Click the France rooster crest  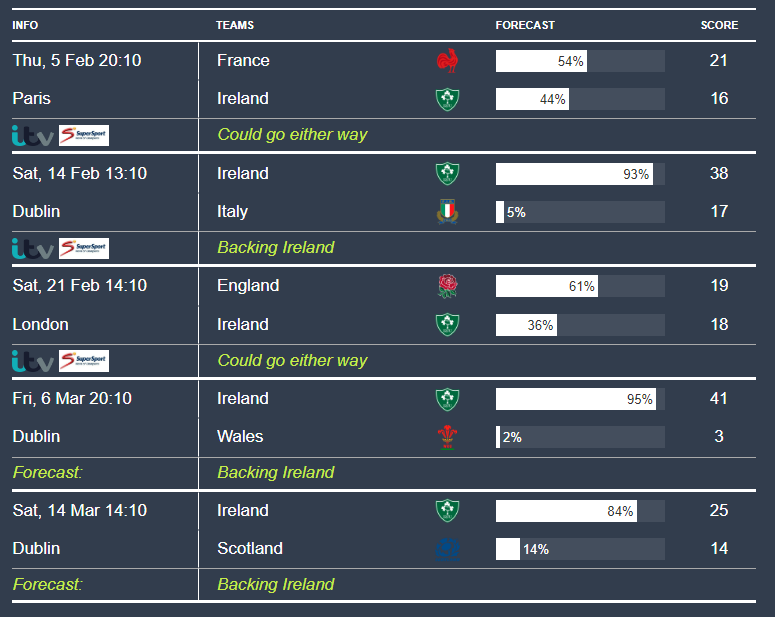(447, 61)
